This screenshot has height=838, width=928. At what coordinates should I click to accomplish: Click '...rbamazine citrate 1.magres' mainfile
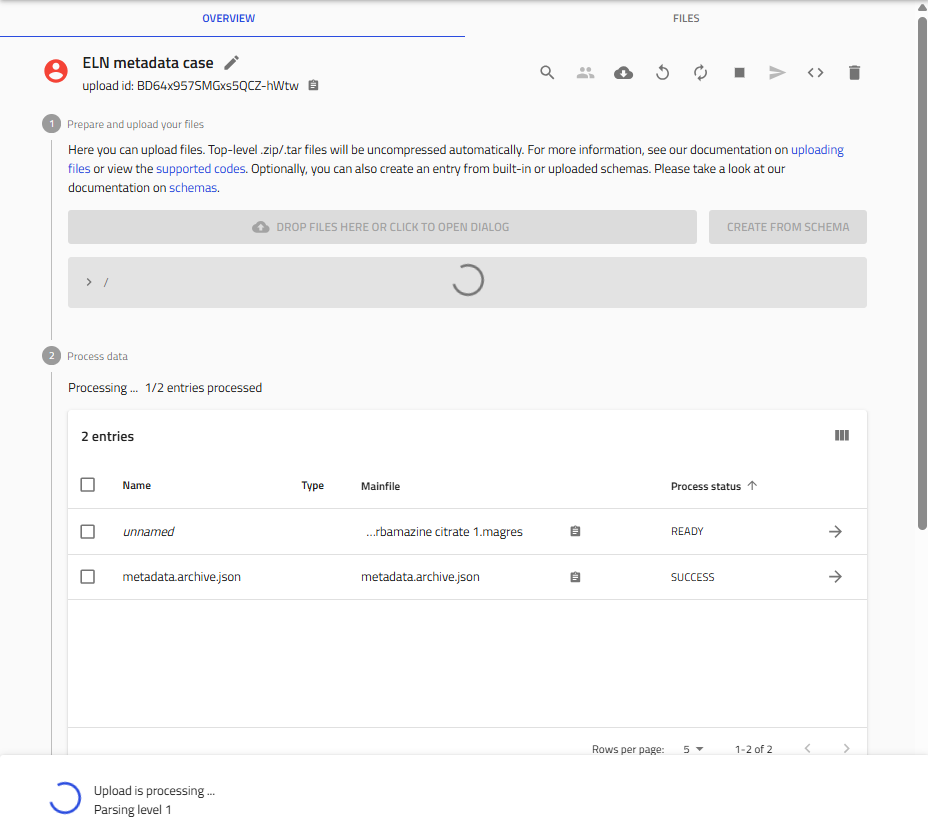click(444, 531)
